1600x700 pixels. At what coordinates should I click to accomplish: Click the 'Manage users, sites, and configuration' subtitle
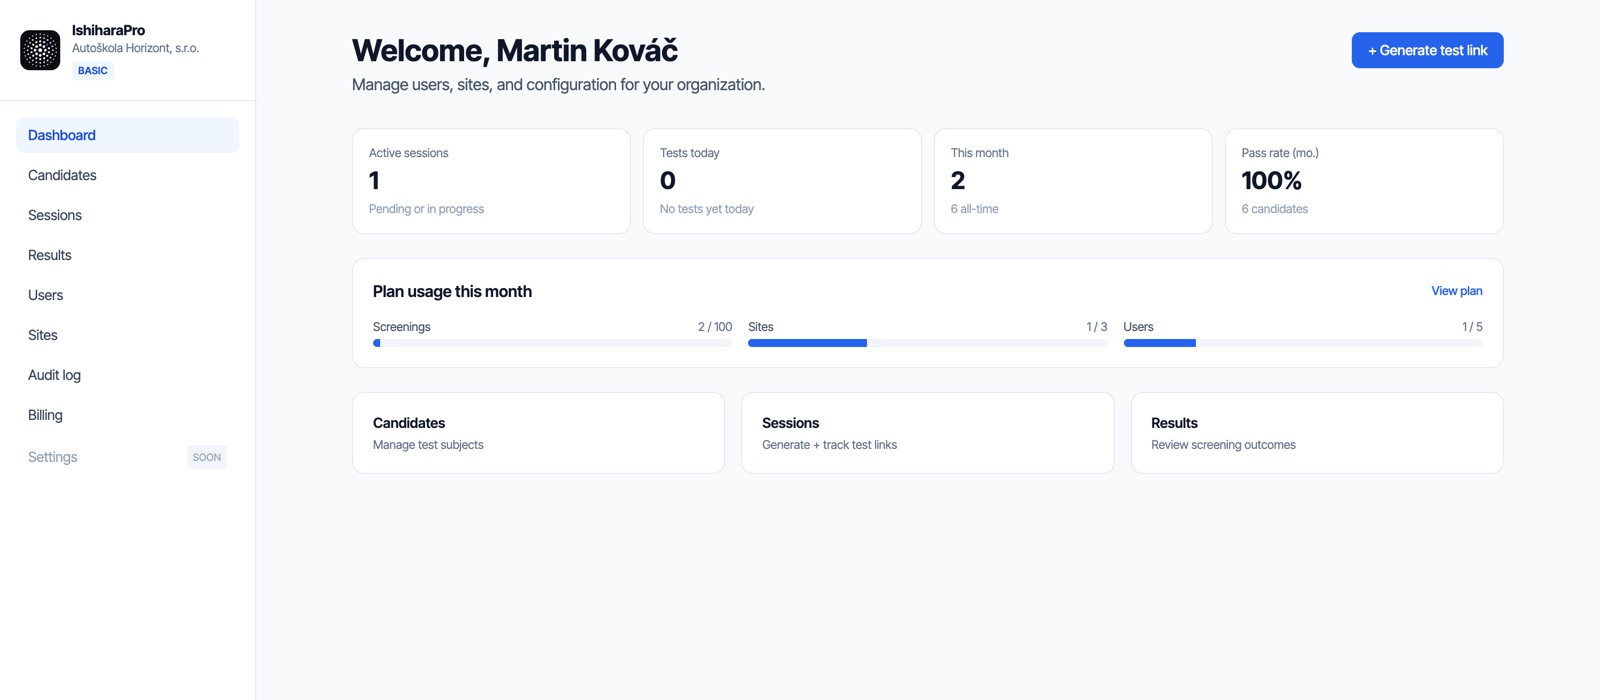click(x=558, y=85)
